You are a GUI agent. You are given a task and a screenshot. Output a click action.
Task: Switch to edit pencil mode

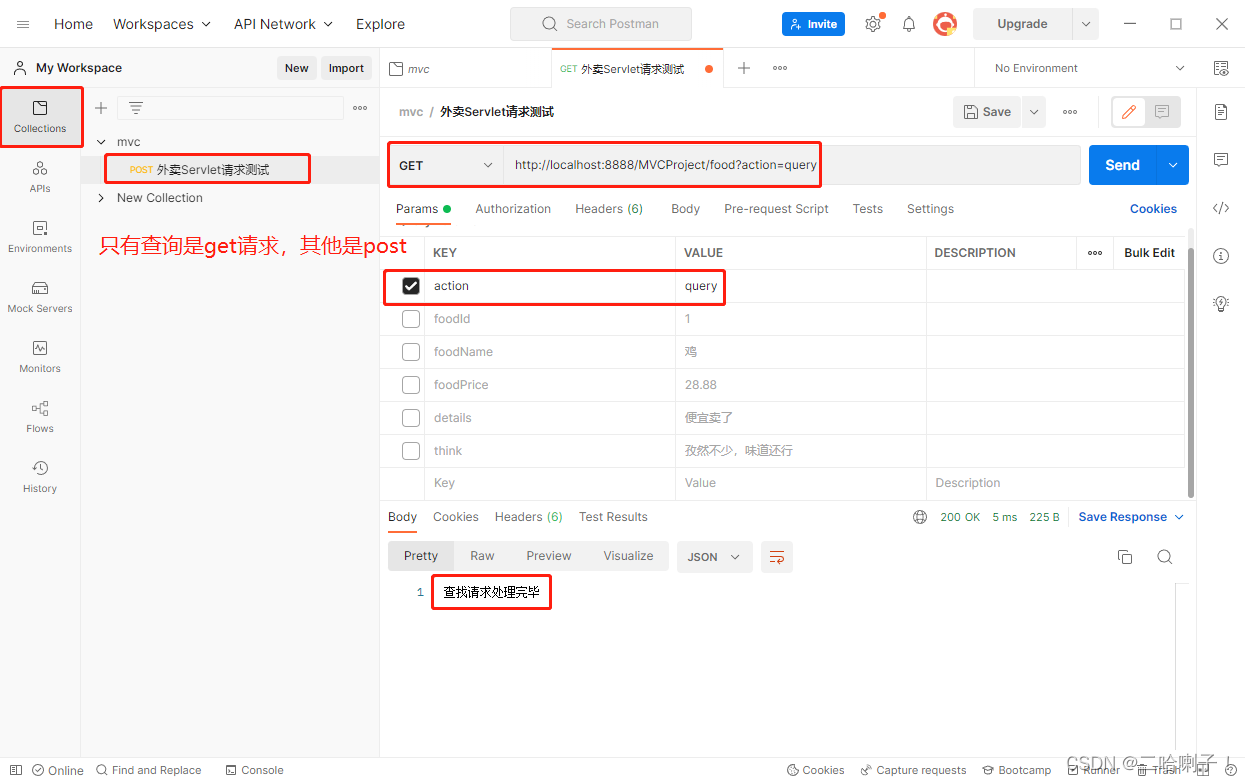pyautogui.click(x=1129, y=112)
